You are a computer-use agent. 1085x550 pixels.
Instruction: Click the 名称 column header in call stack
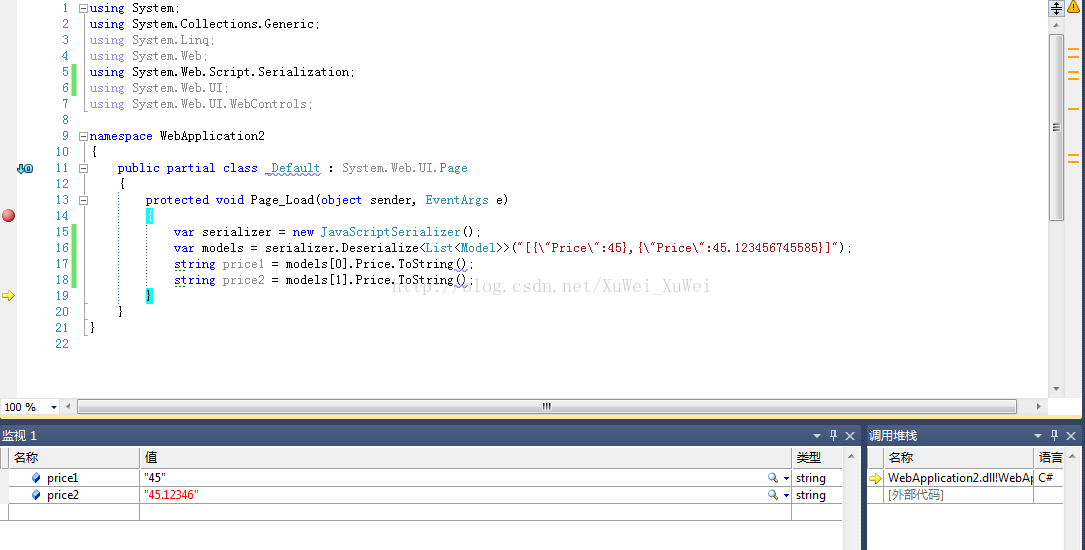[x=958, y=457]
